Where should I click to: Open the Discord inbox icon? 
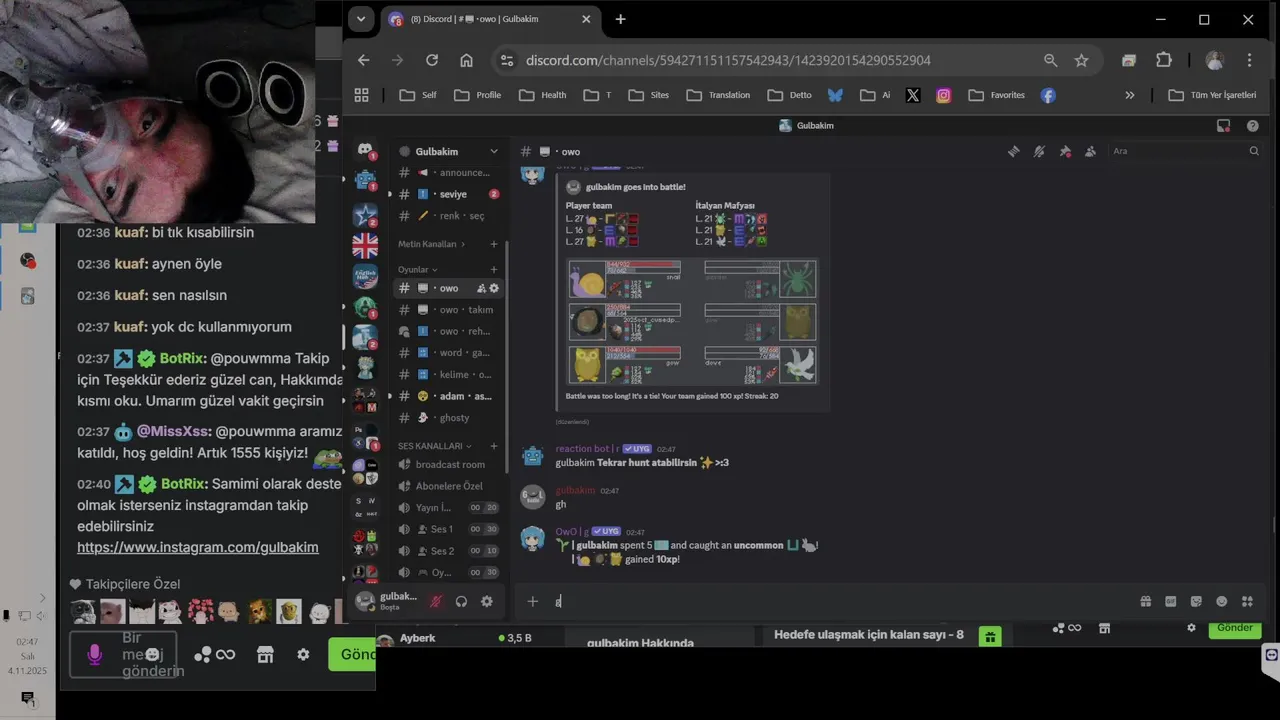(x=1223, y=125)
